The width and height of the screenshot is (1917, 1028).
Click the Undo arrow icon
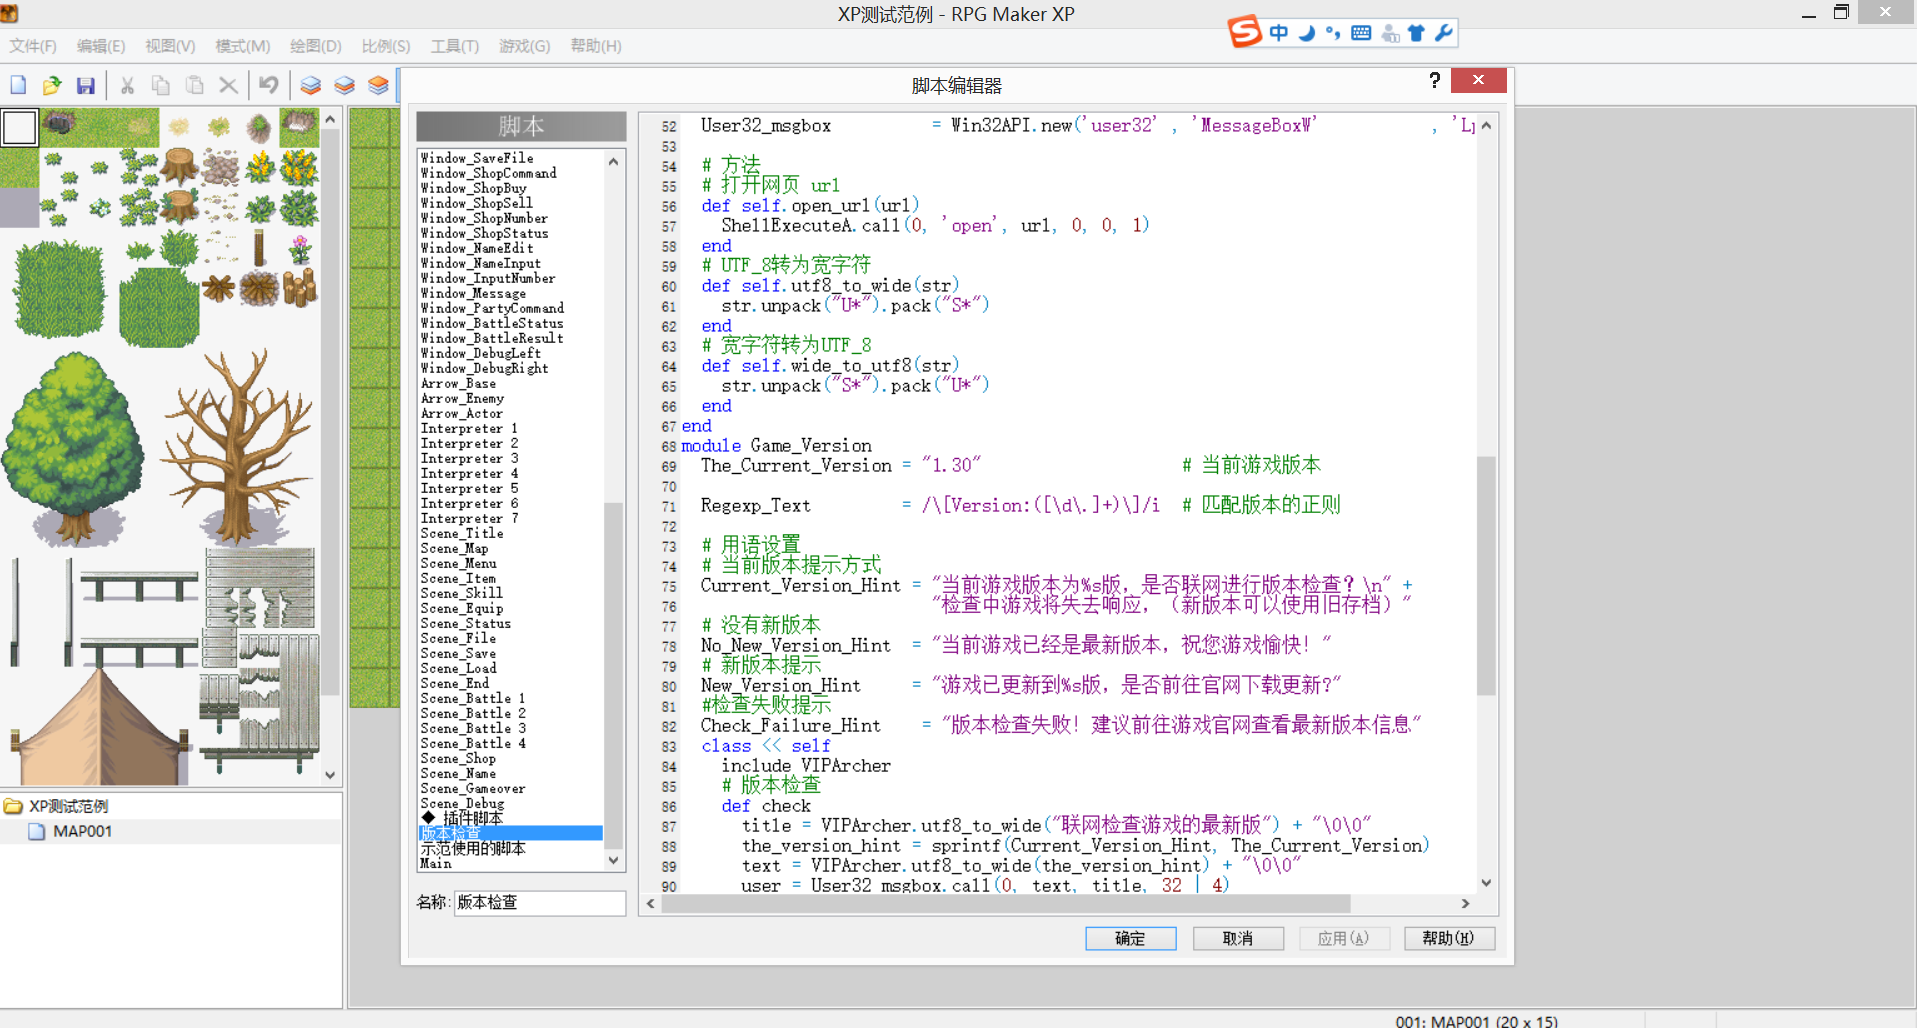(269, 85)
